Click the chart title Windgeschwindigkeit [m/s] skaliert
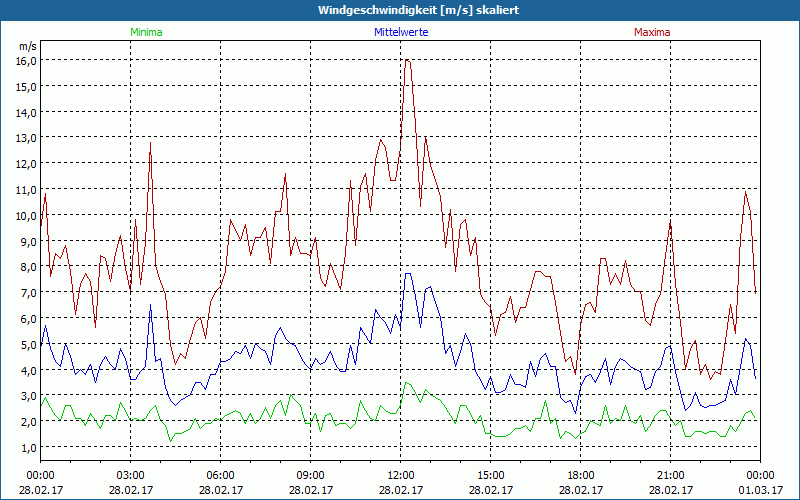Screen dimensions: 800x500 (x=418, y=10)
